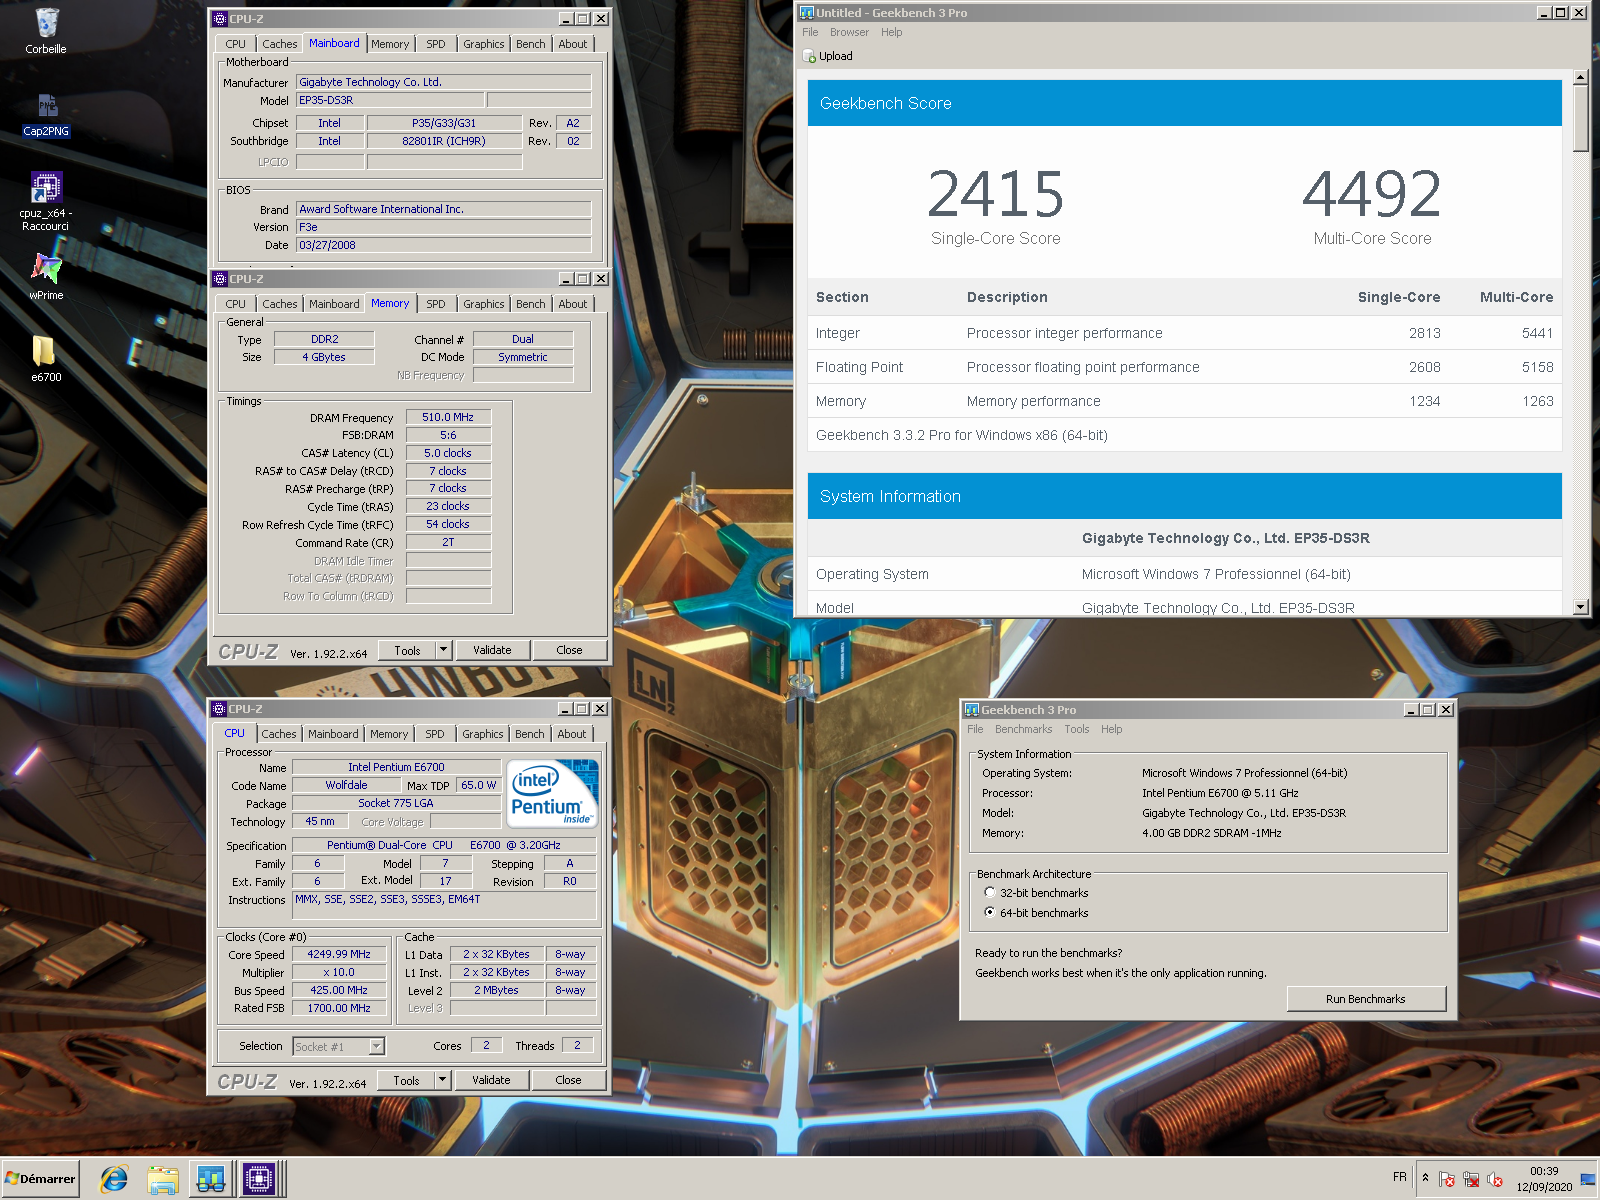
Task: Switch to the CPU-Z taskbar icon
Action: (x=259, y=1180)
